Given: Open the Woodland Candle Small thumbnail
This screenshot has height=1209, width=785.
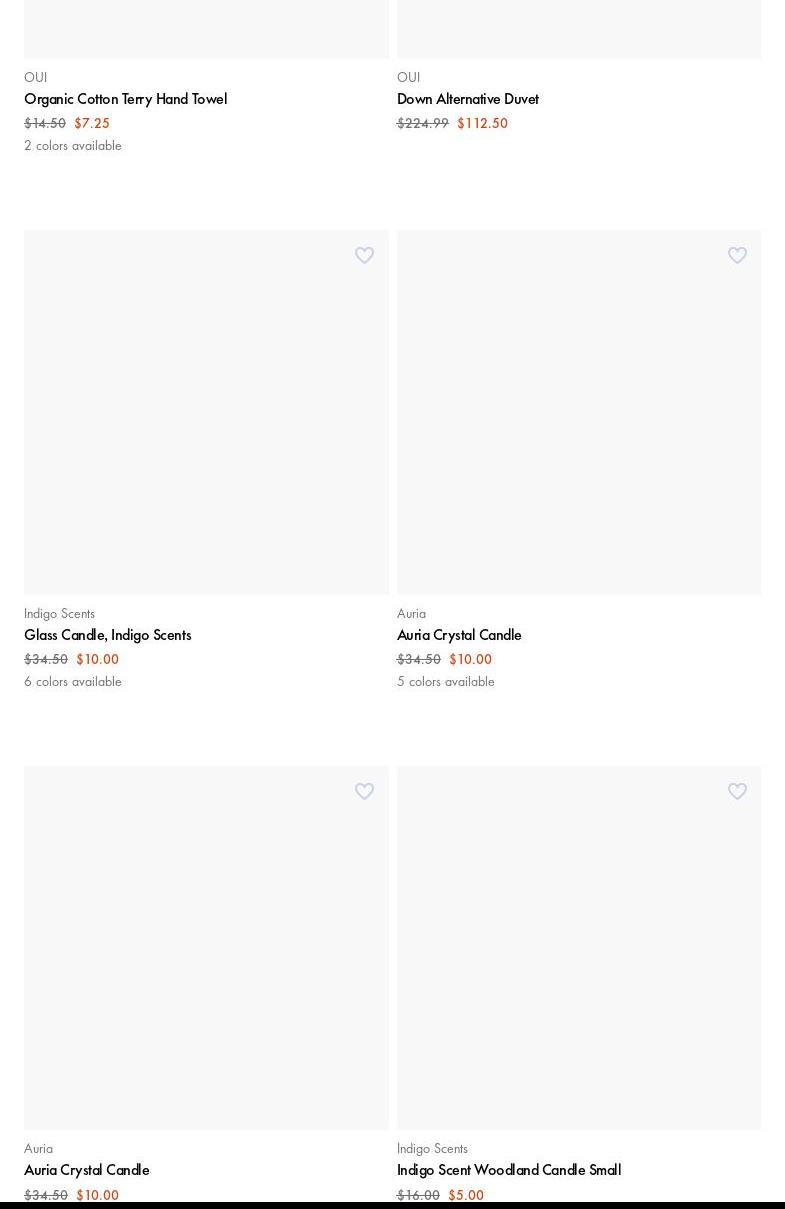Looking at the screenshot, I should [578, 947].
